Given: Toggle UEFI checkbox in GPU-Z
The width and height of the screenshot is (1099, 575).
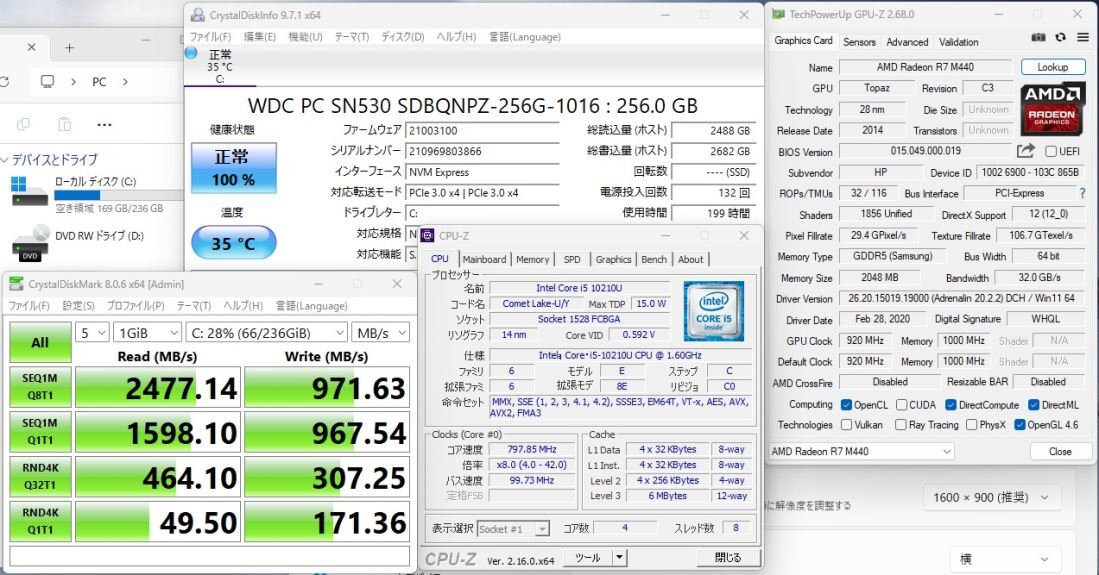Looking at the screenshot, I should [x=1051, y=151].
